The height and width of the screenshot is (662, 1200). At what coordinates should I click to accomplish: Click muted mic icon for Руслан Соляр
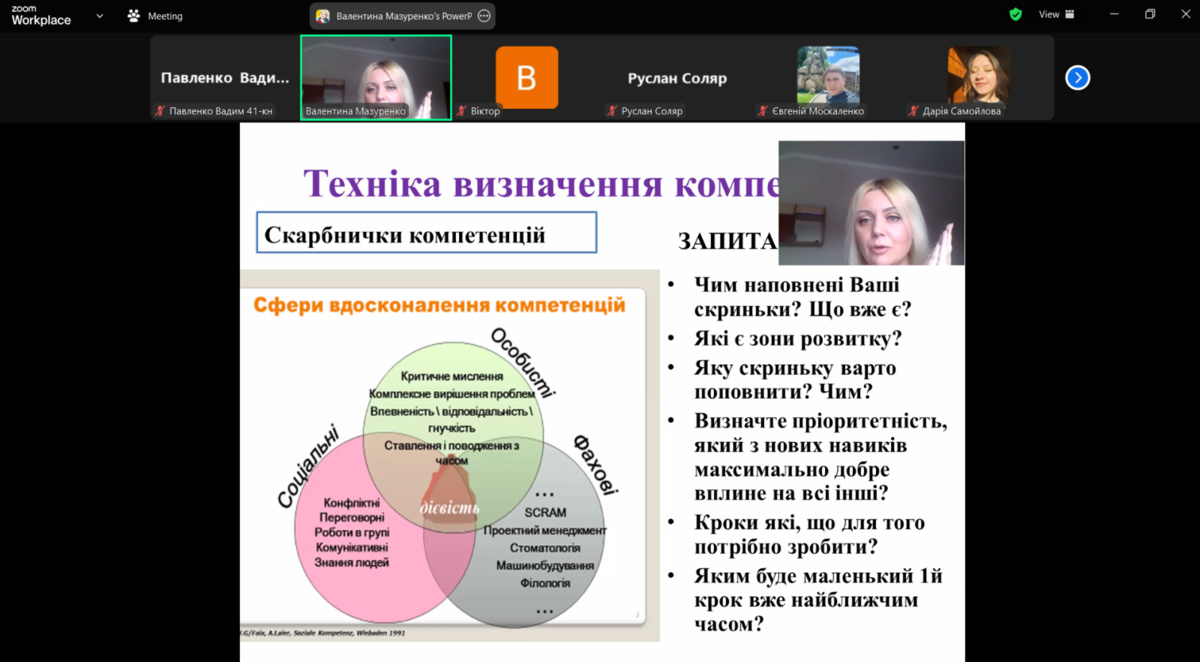pyautogui.click(x=612, y=111)
